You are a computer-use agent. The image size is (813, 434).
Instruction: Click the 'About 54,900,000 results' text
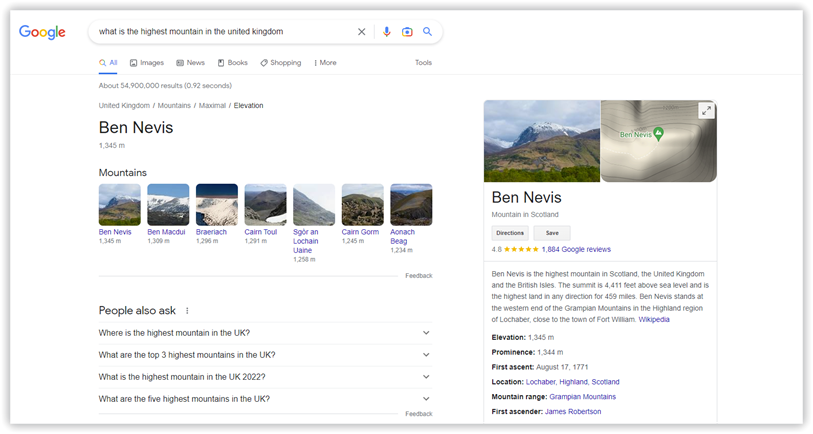coord(165,86)
